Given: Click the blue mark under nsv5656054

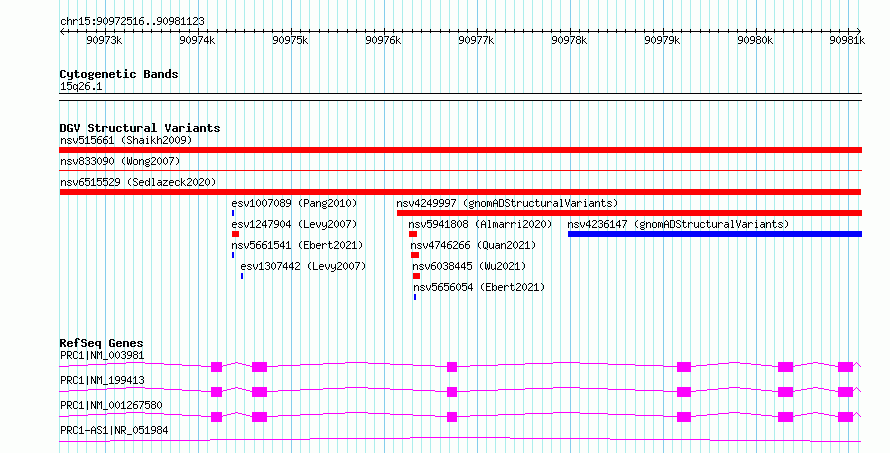Looking at the screenshot, I should [x=415, y=297].
